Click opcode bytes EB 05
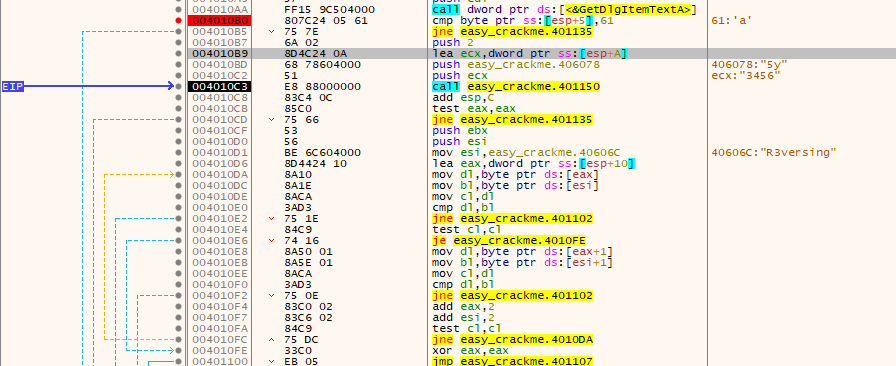896x366 pixels. tap(301, 361)
